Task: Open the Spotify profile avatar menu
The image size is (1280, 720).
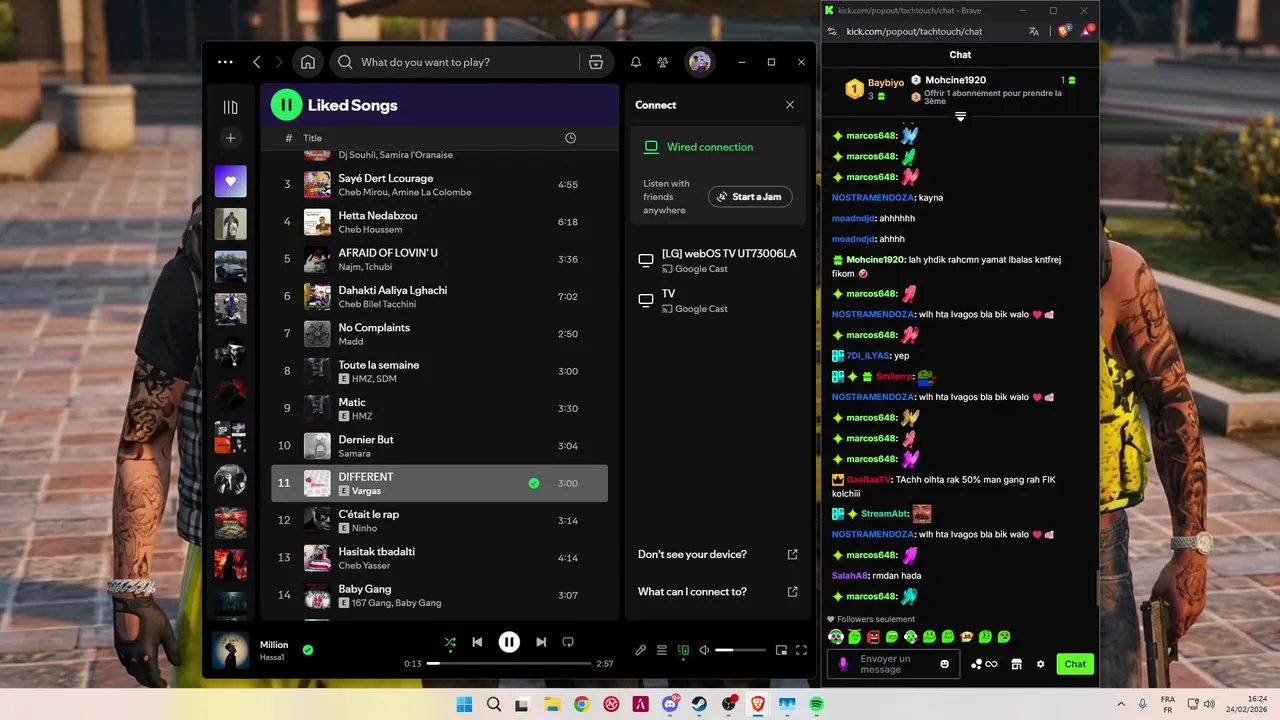Action: tap(700, 62)
